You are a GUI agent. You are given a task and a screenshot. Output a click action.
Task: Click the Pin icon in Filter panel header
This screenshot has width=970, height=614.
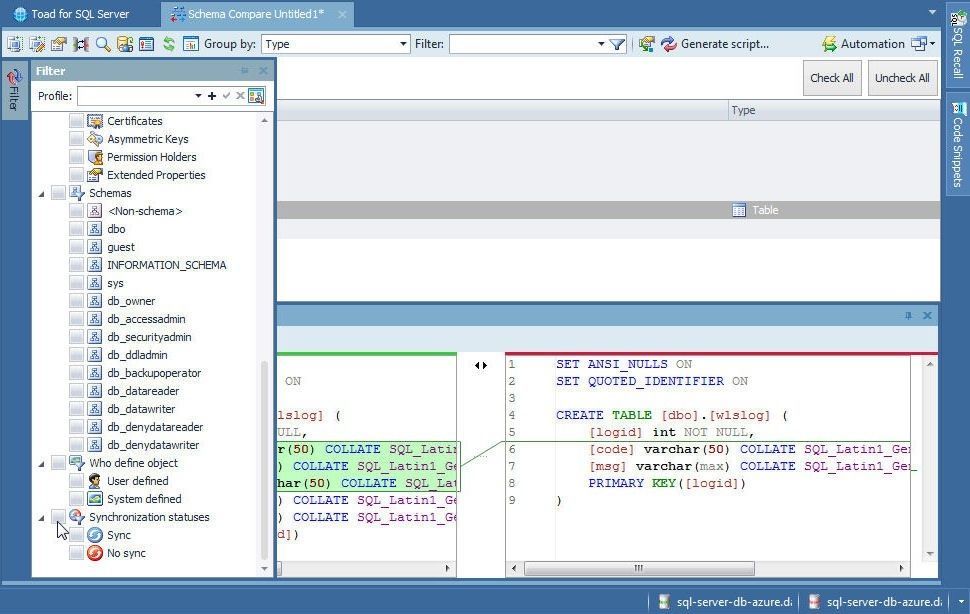click(x=245, y=71)
